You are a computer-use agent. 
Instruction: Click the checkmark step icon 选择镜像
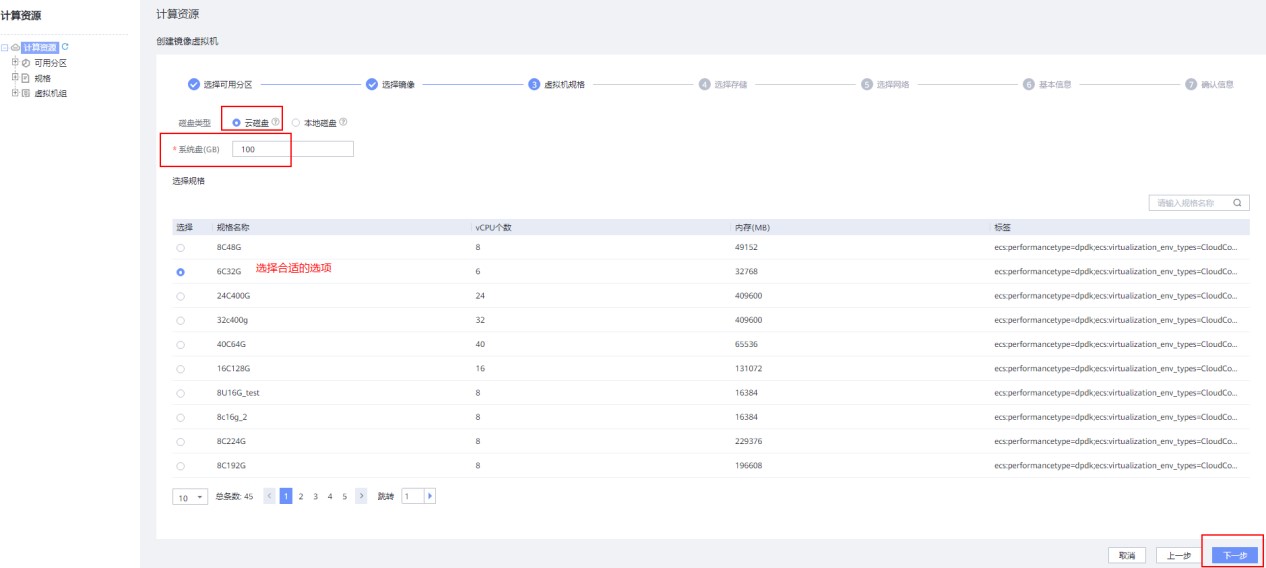[372, 84]
